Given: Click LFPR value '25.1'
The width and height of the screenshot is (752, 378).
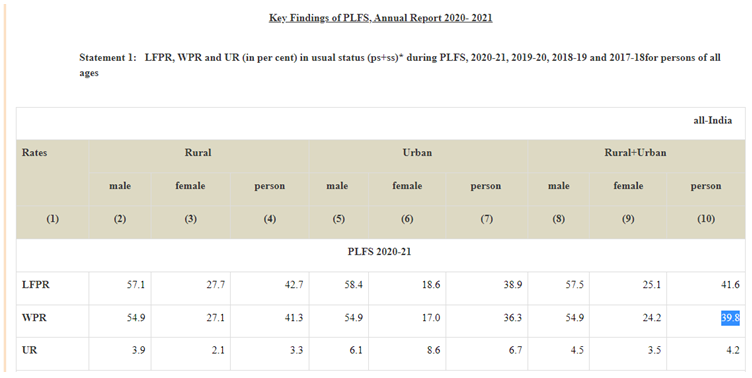Looking at the screenshot, I should click(x=651, y=285).
